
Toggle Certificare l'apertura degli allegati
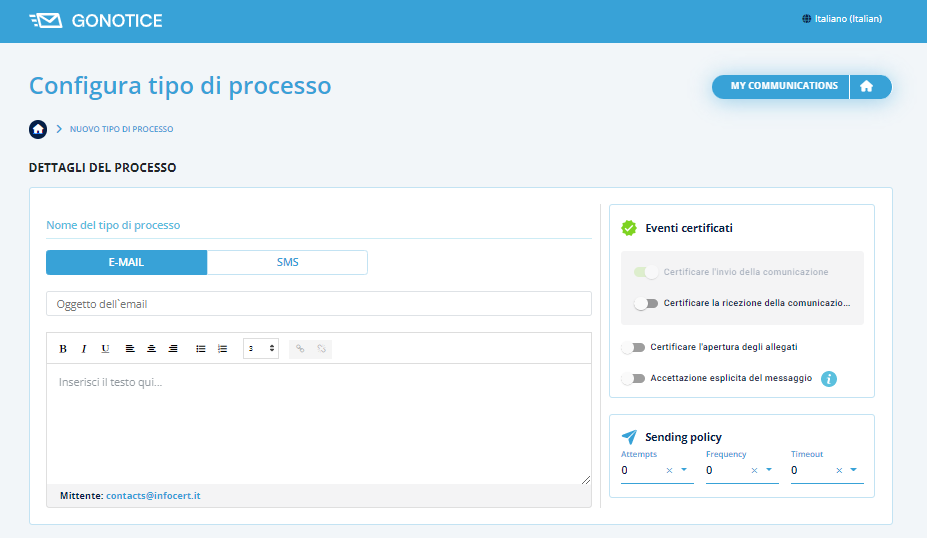click(633, 347)
